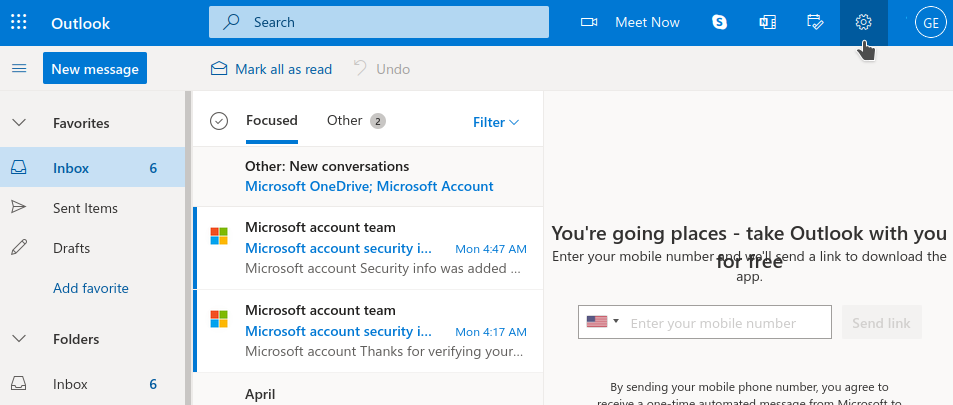This screenshot has width=953, height=405.
Task: Mark all as read
Action: [272, 69]
